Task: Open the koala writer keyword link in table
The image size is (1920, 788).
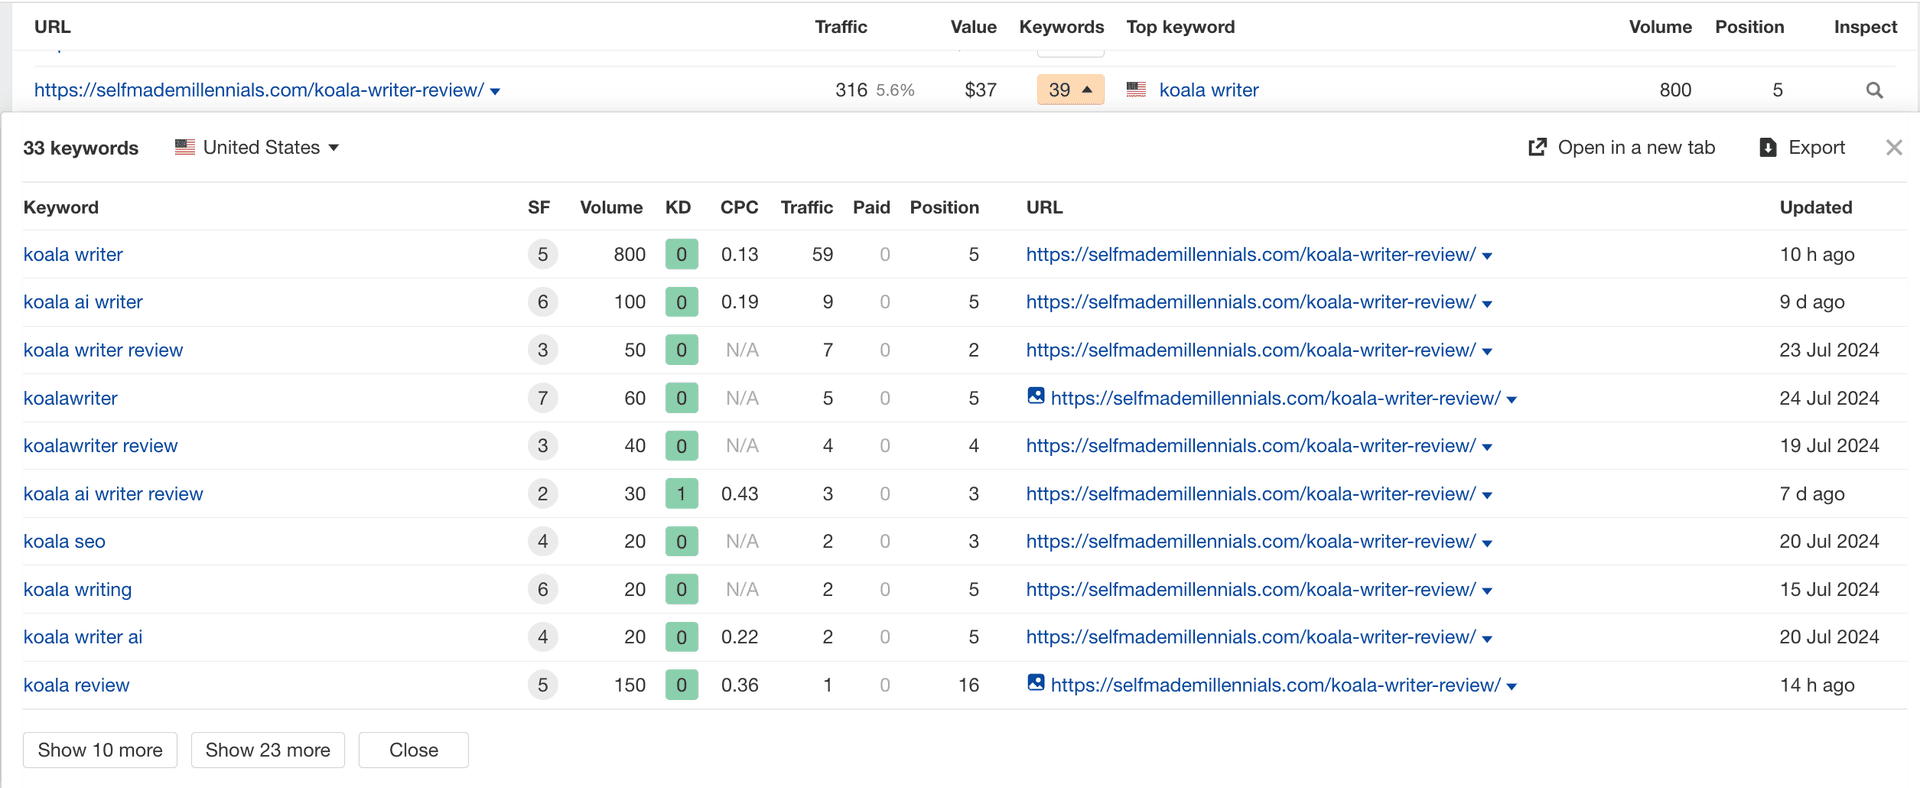Action: tap(73, 254)
